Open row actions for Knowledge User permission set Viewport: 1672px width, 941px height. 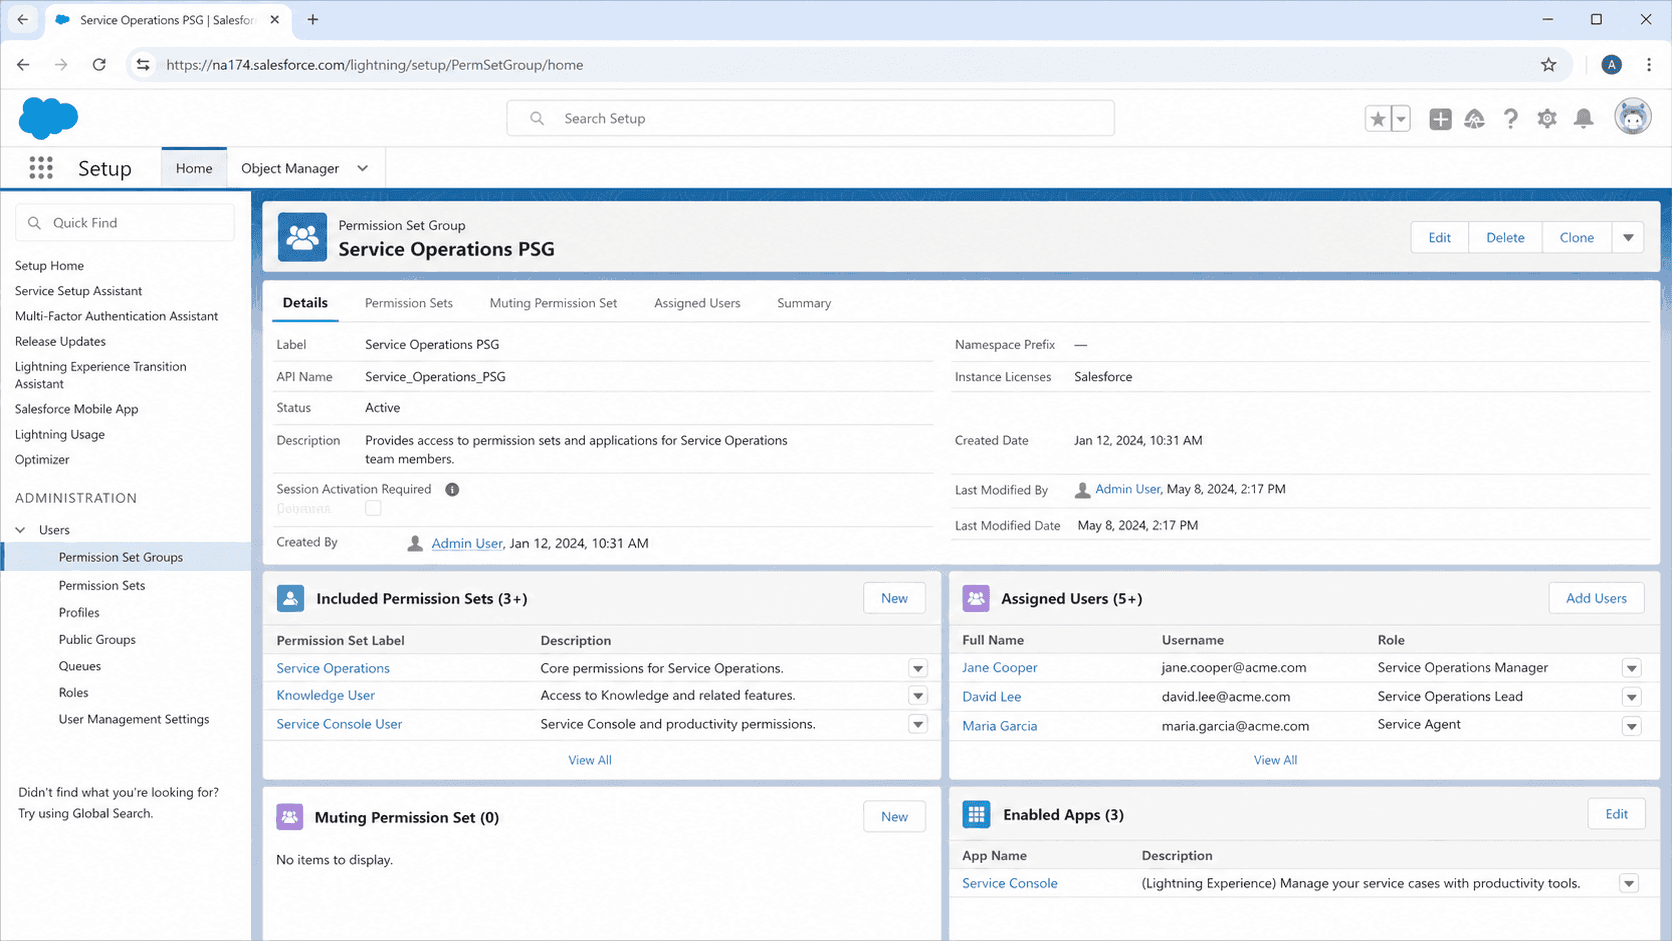click(918, 696)
